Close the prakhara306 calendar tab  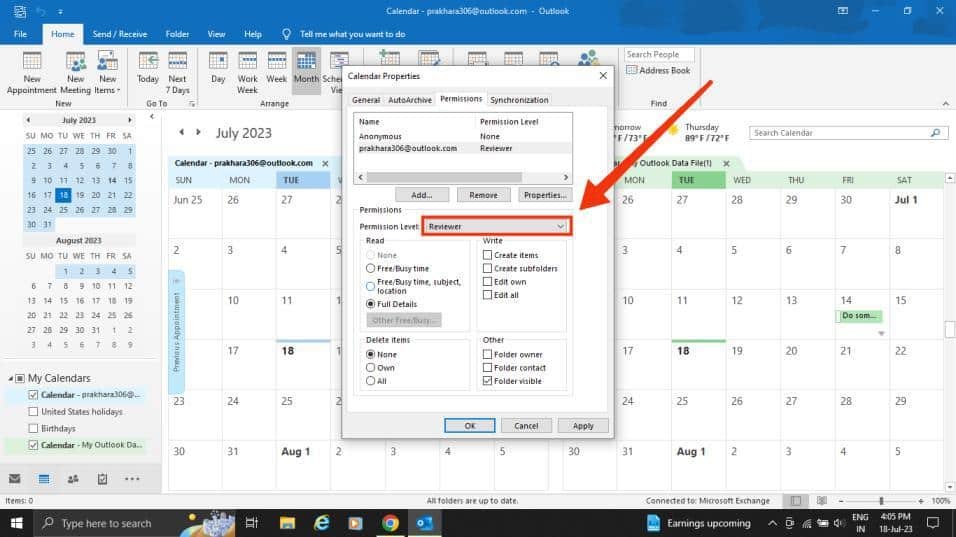click(x=325, y=163)
